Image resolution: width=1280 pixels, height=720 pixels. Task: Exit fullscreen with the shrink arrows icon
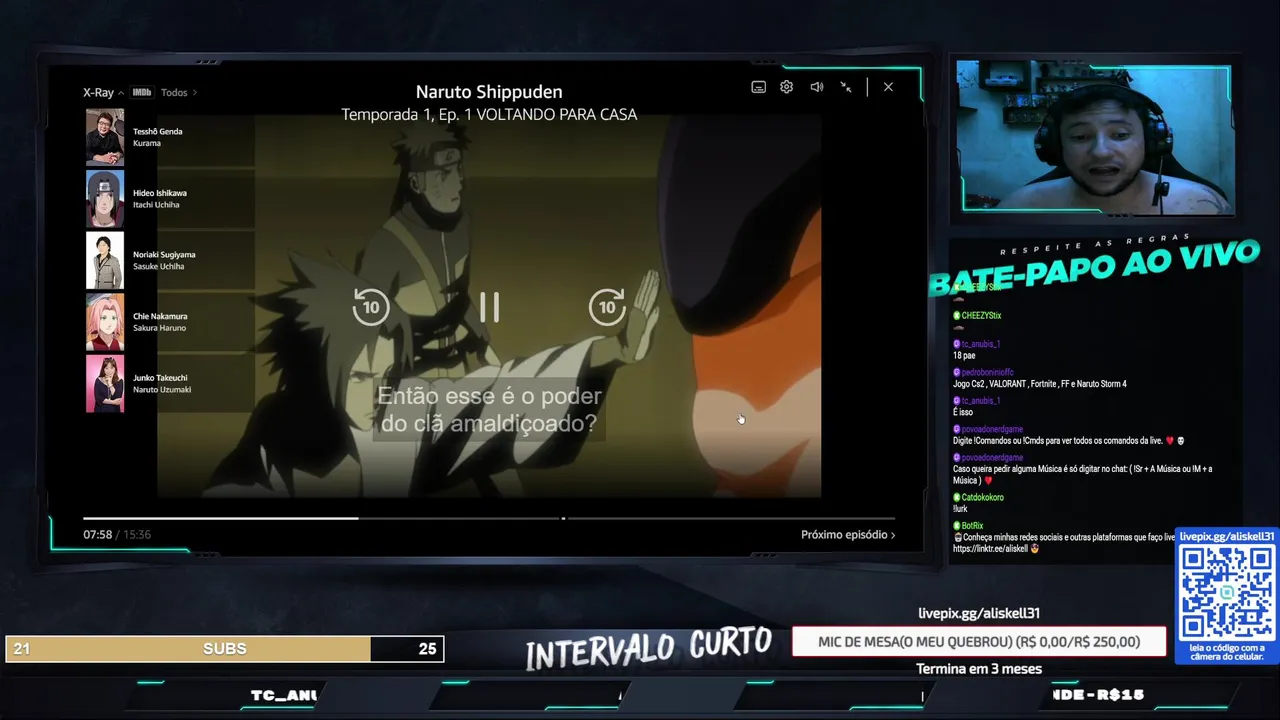tap(846, 87)
